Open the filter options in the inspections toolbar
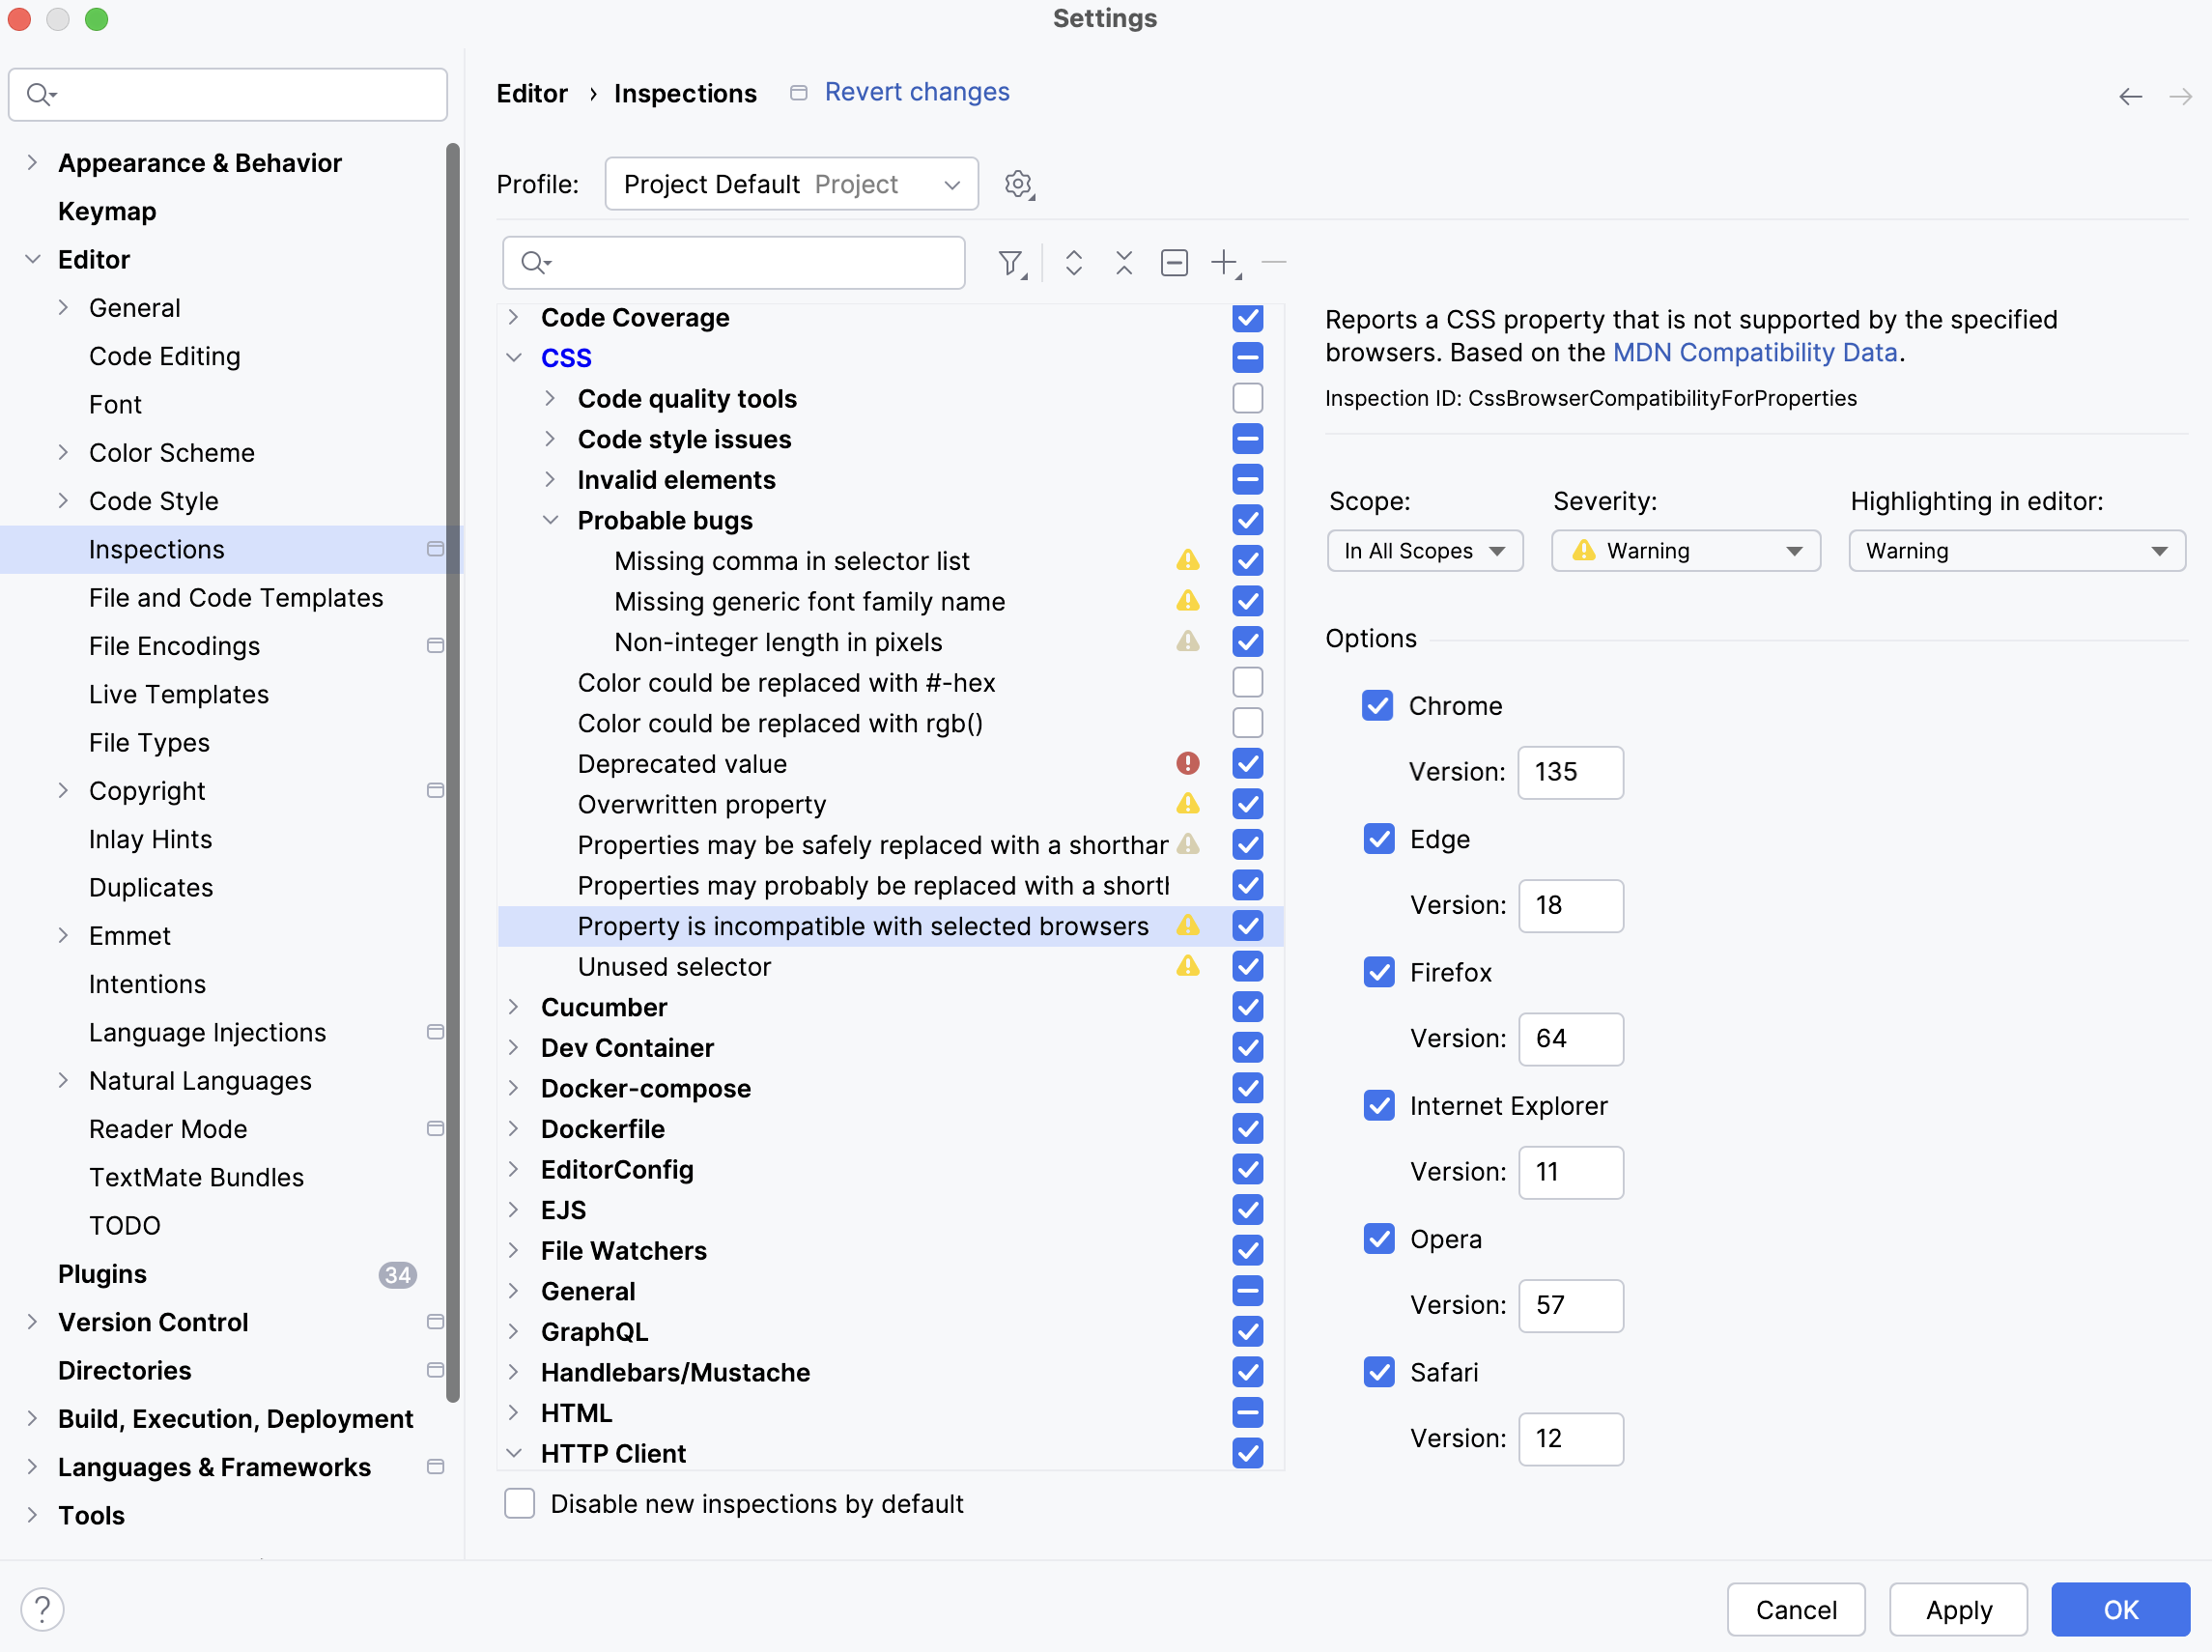Image resolution: width=2212 pixels, height=1652 pixels. point(1011,263)
